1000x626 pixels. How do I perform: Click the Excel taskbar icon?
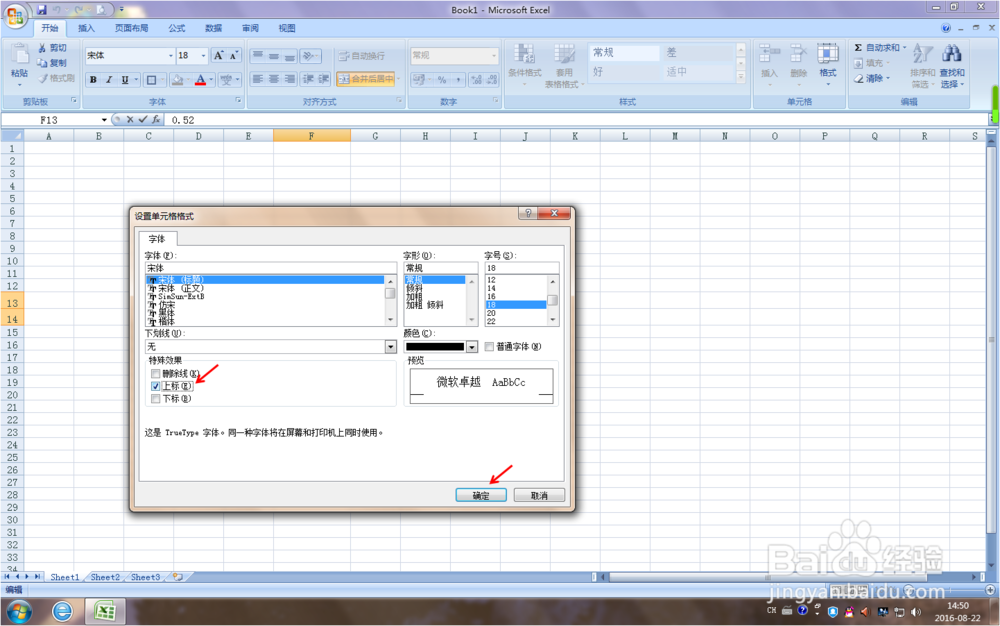coord(105,611)
